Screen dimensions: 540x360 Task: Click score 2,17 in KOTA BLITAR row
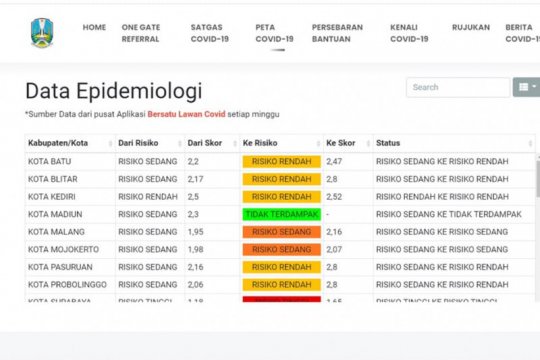(195, 179)
